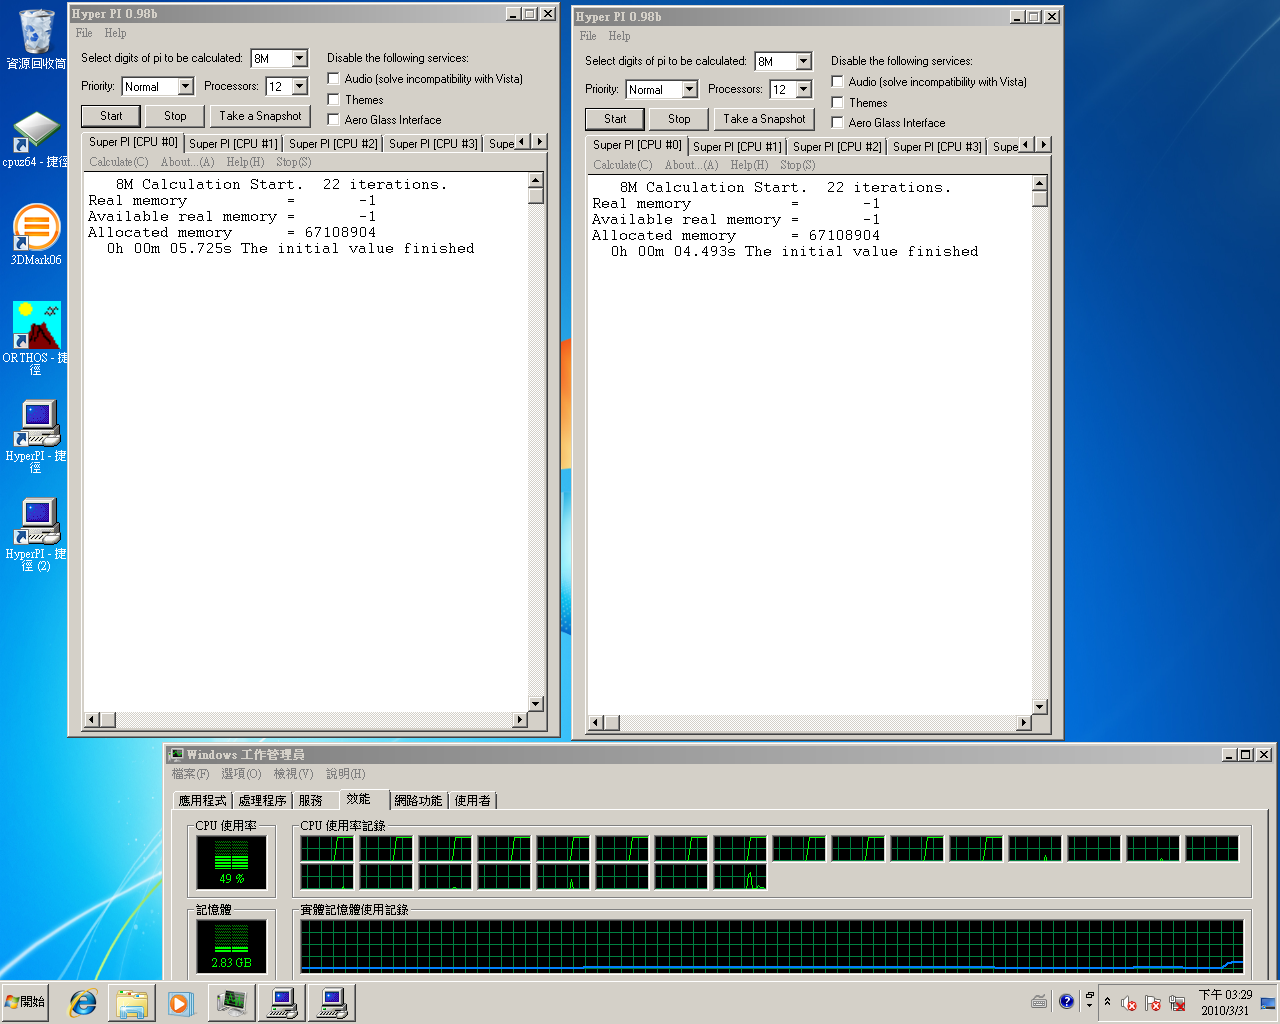Click Take a Snapshot in right Hyper PI
The width and height of the screenshot is (1280, 1024).
[764, 119]
